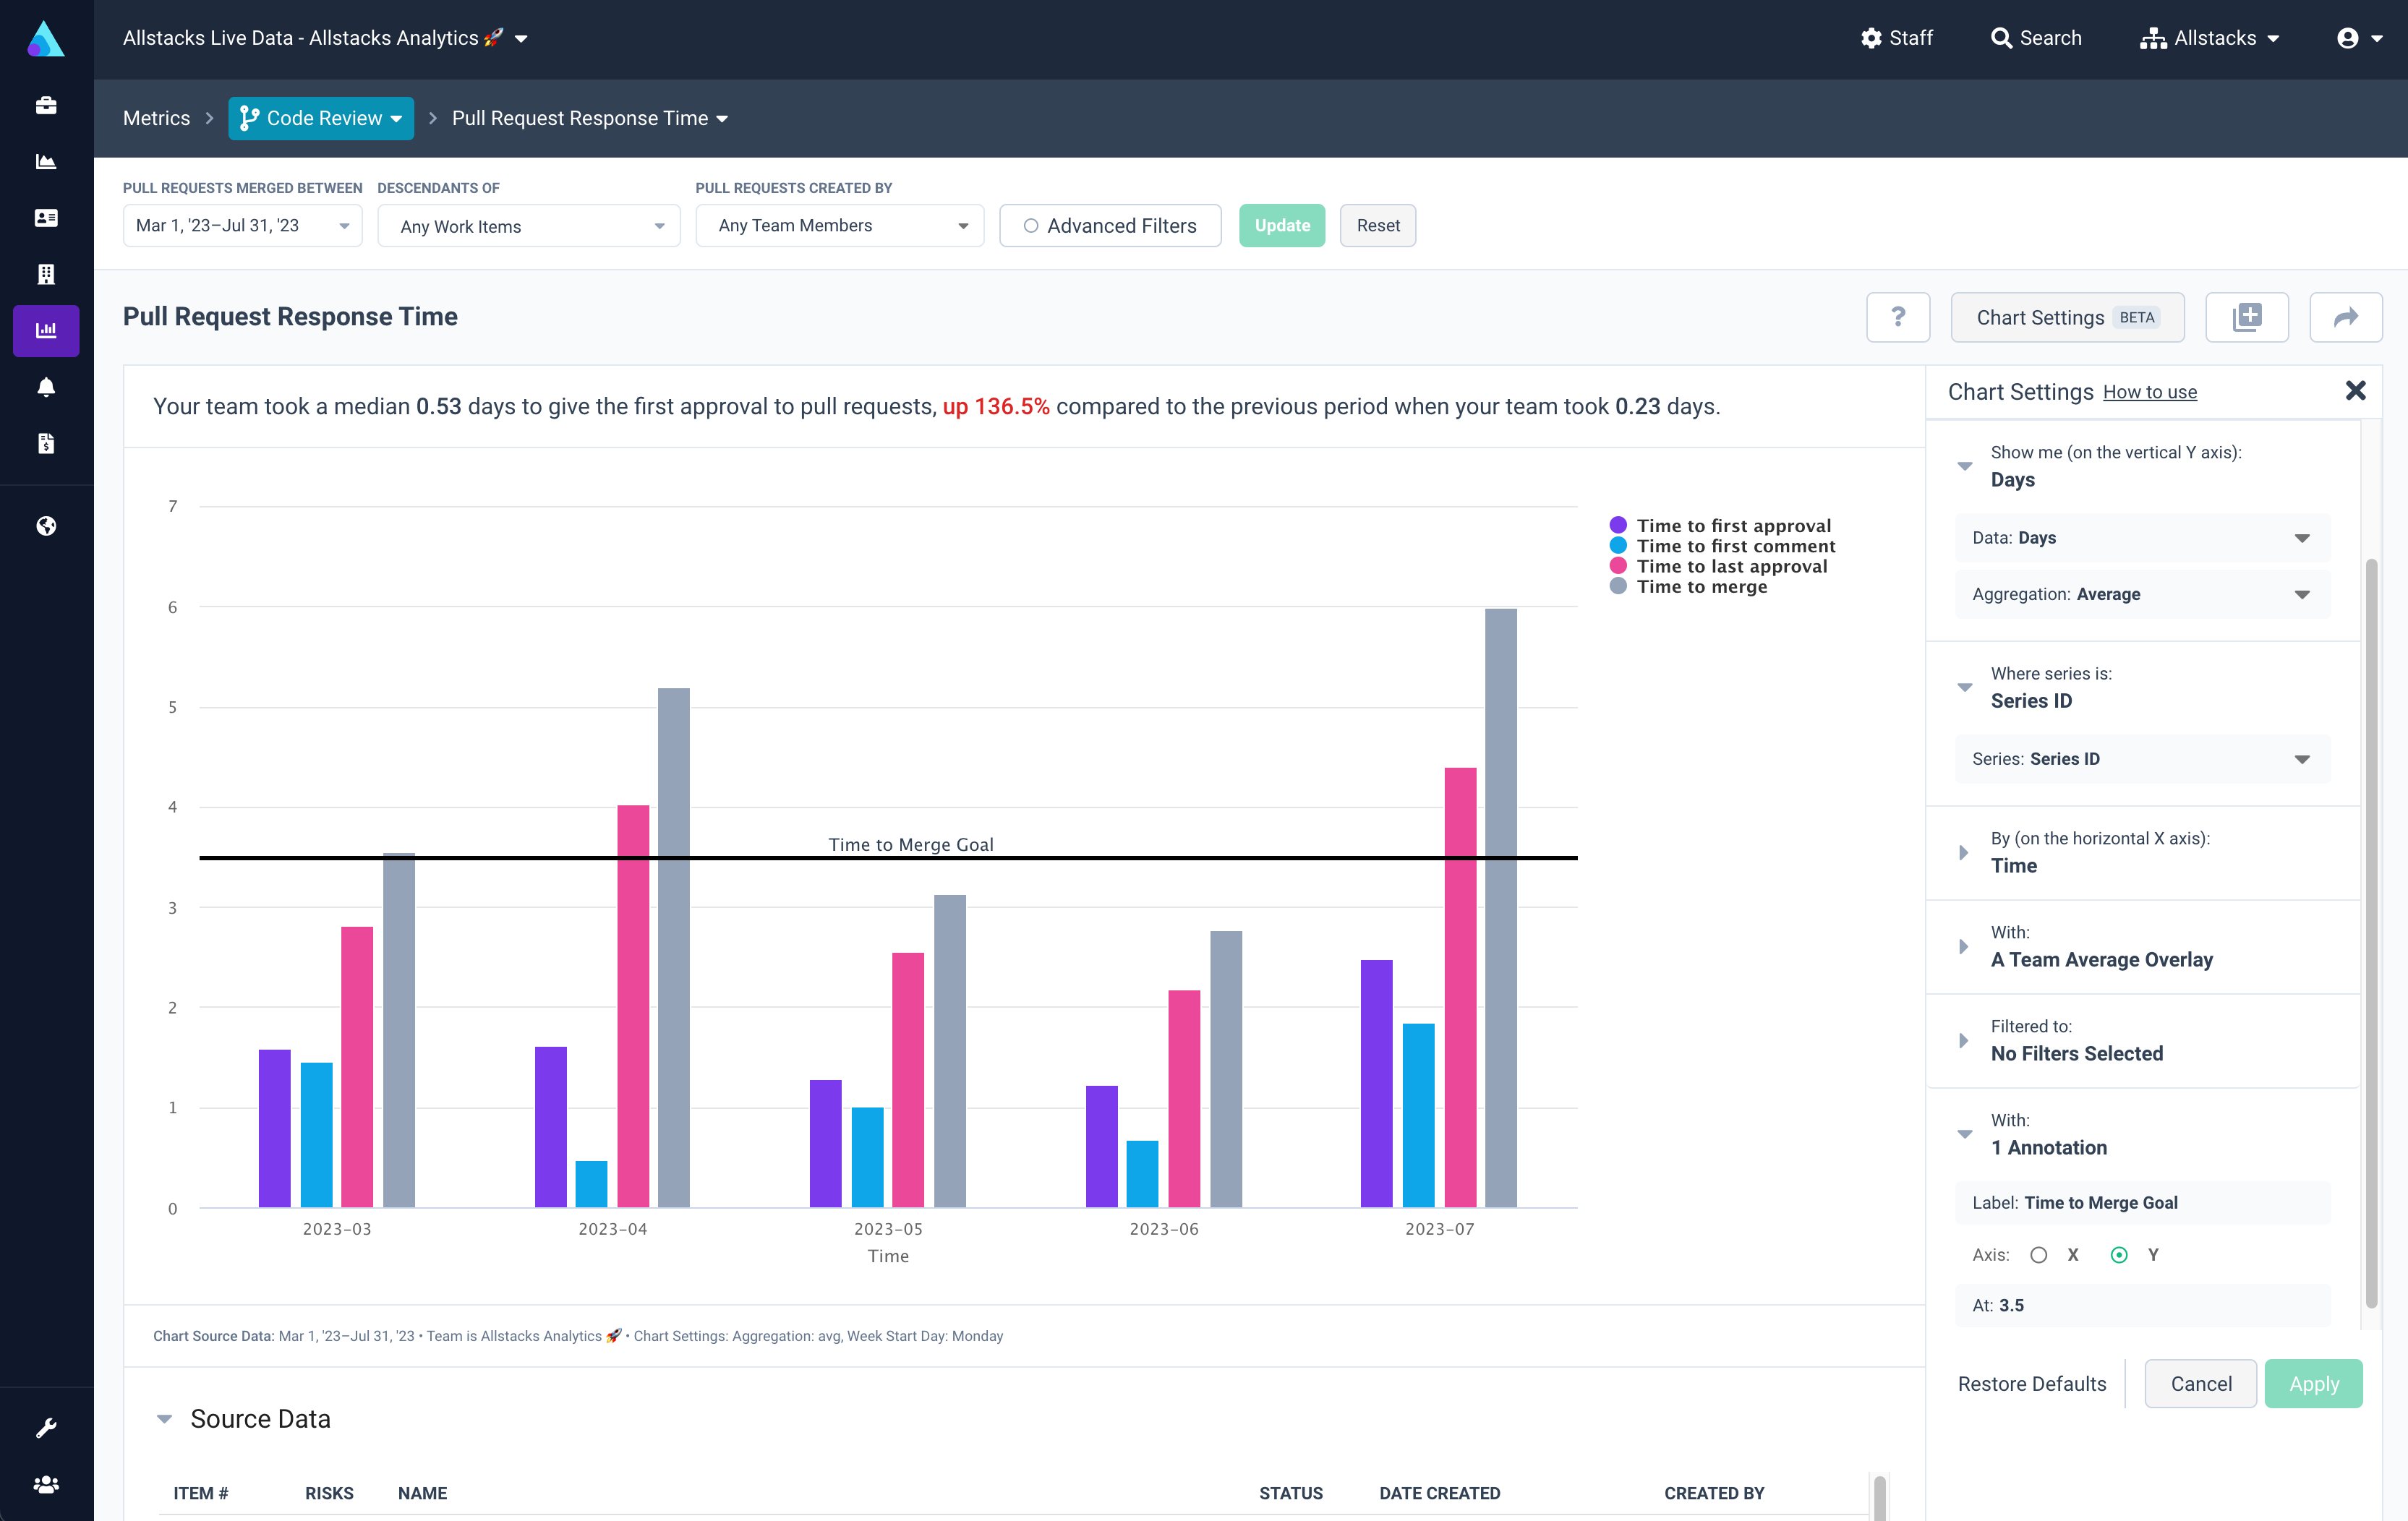Click the question mark help button

1897,317
